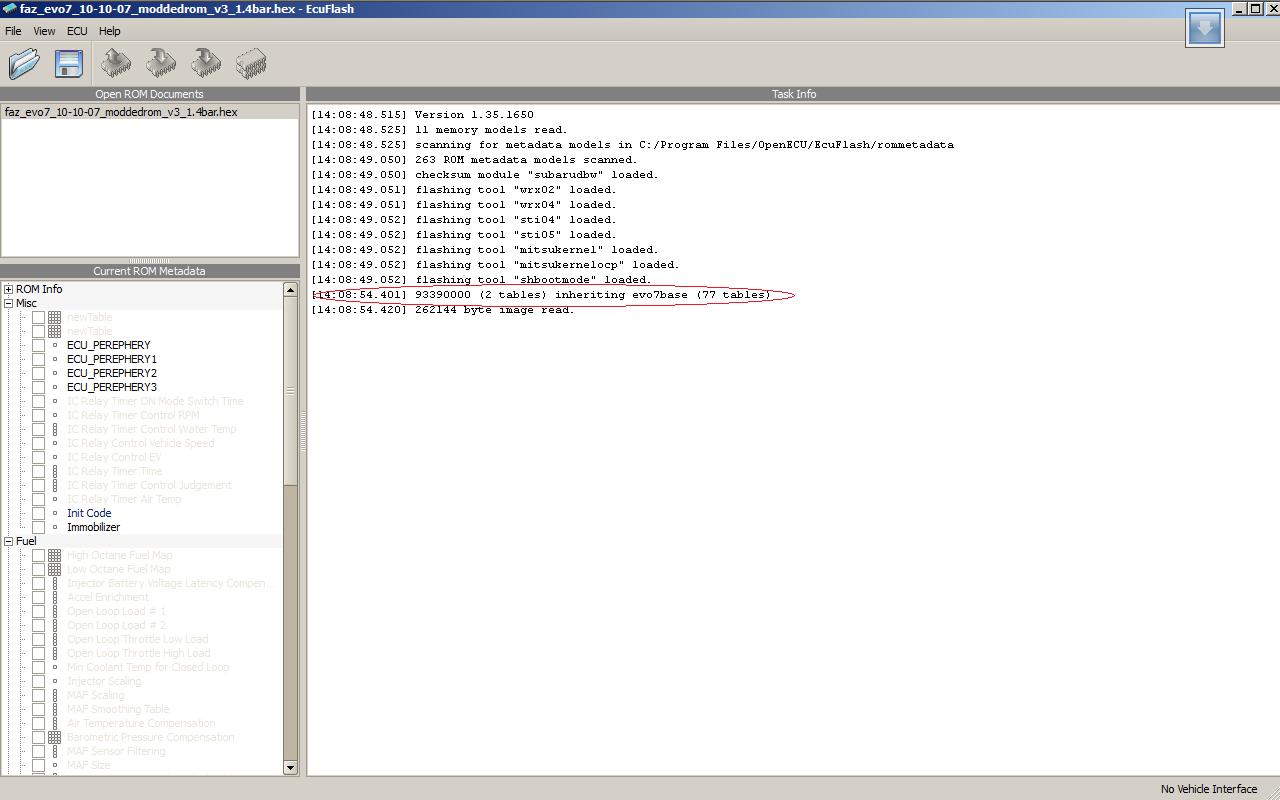Check the Immobilizer checkbox
Screen dimensions: 1280x800
[x=38, y=527]
